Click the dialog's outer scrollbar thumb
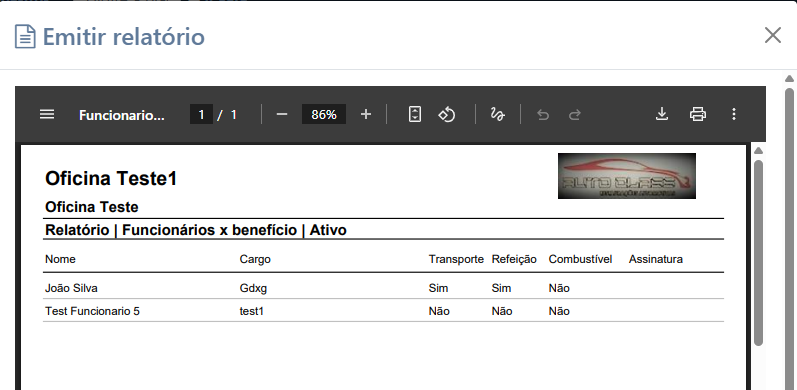Screen dimensions: 797x390 (x=789, y=239)
